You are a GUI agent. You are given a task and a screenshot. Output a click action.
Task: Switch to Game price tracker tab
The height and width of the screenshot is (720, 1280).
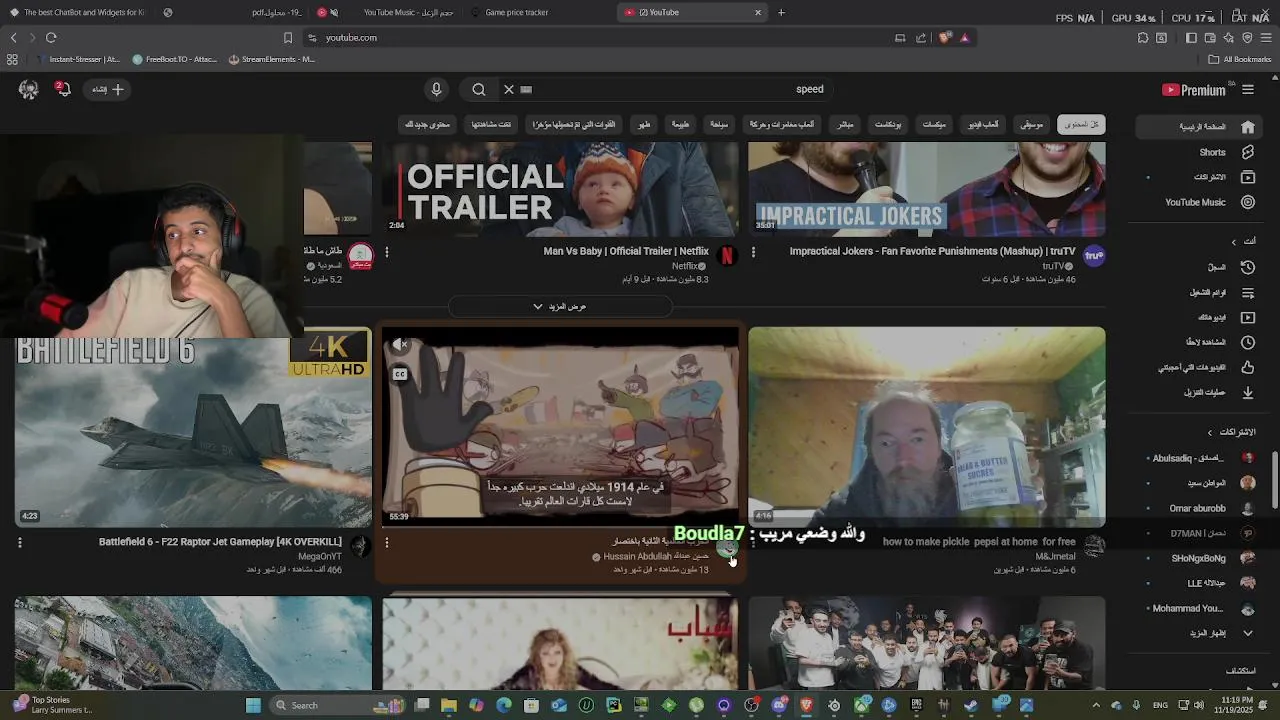[517, 12]
